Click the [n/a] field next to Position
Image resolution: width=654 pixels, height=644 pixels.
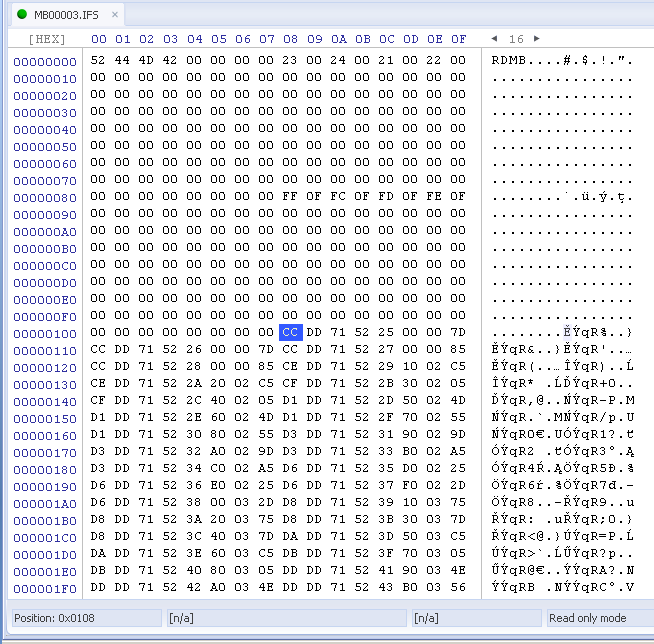[x=287, y=618]
